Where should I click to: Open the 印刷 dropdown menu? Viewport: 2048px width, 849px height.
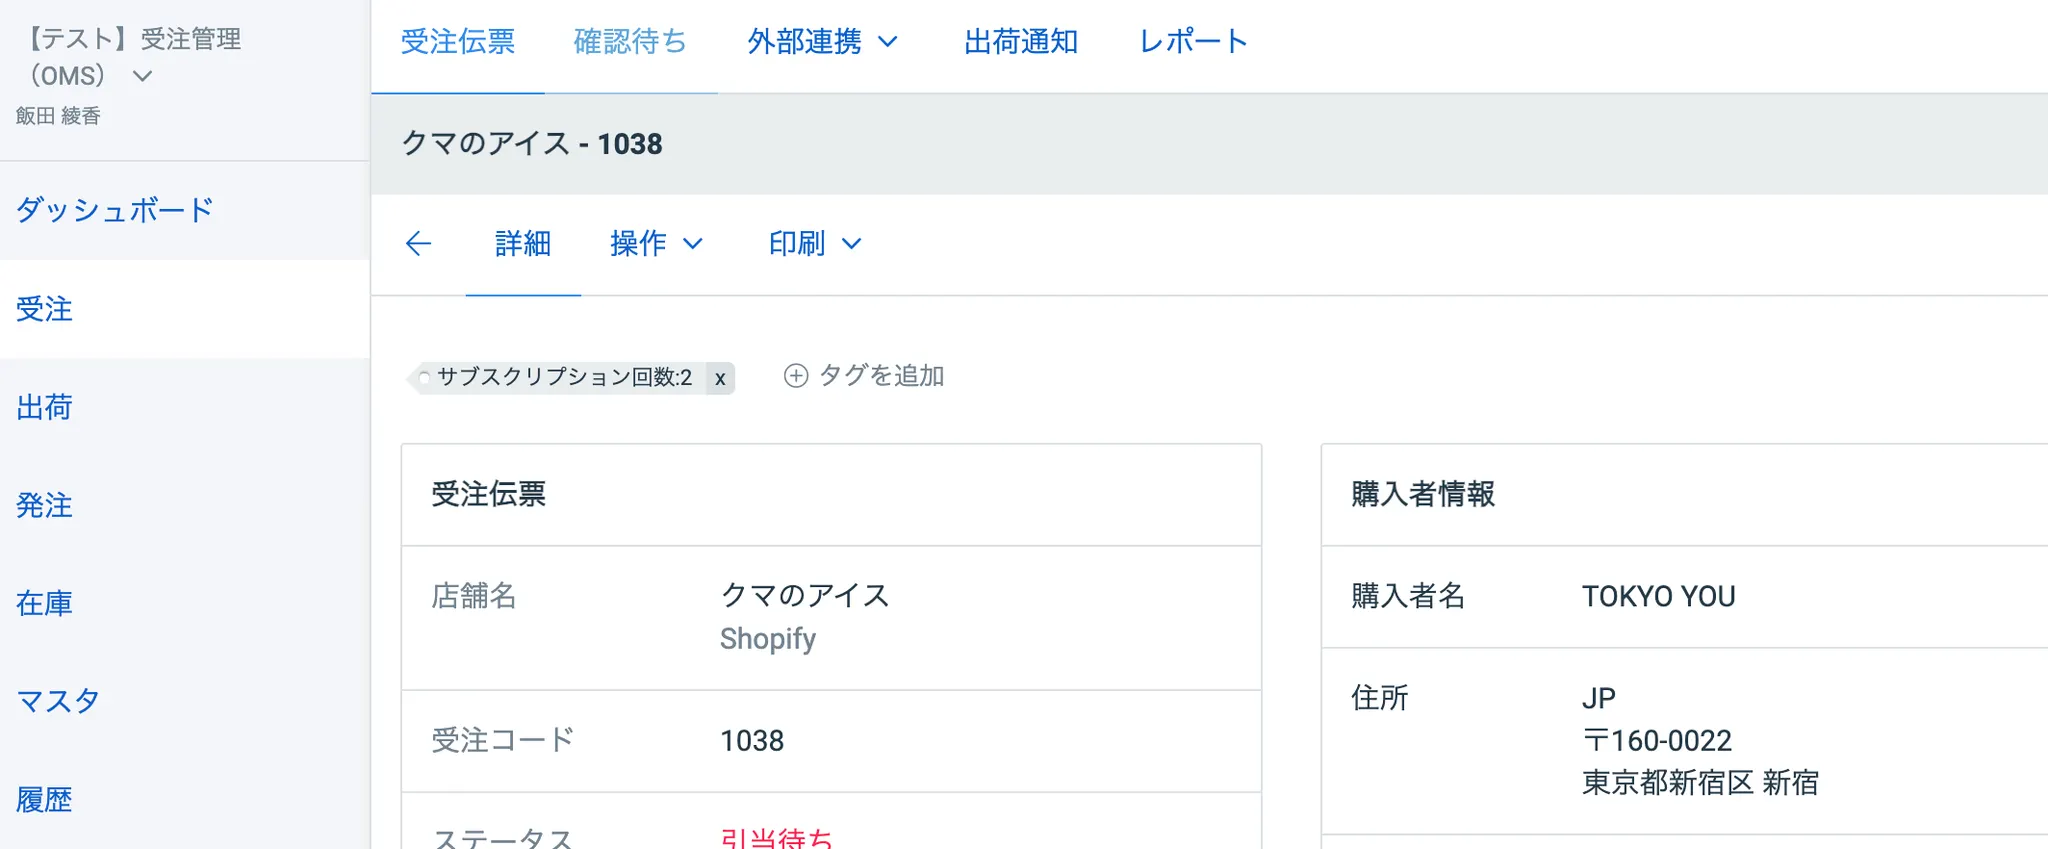tap(814, 243)
